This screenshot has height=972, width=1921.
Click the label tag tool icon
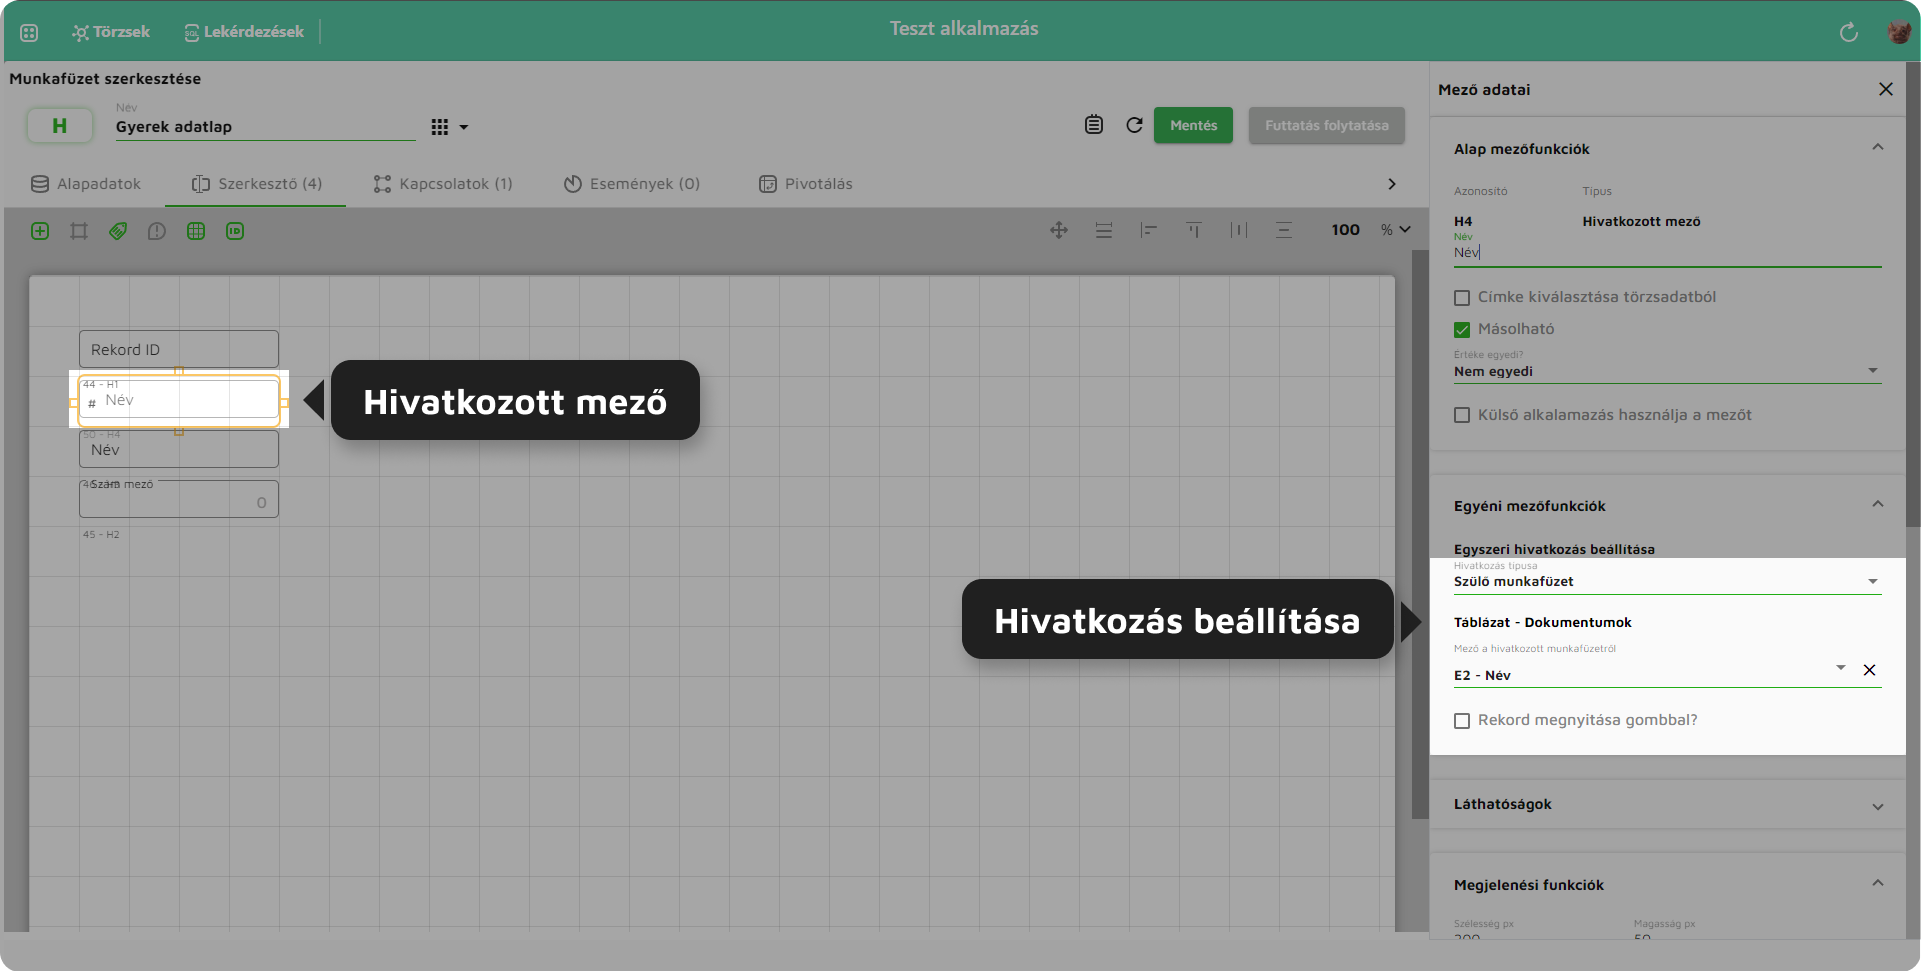click(x=118, y=231)
